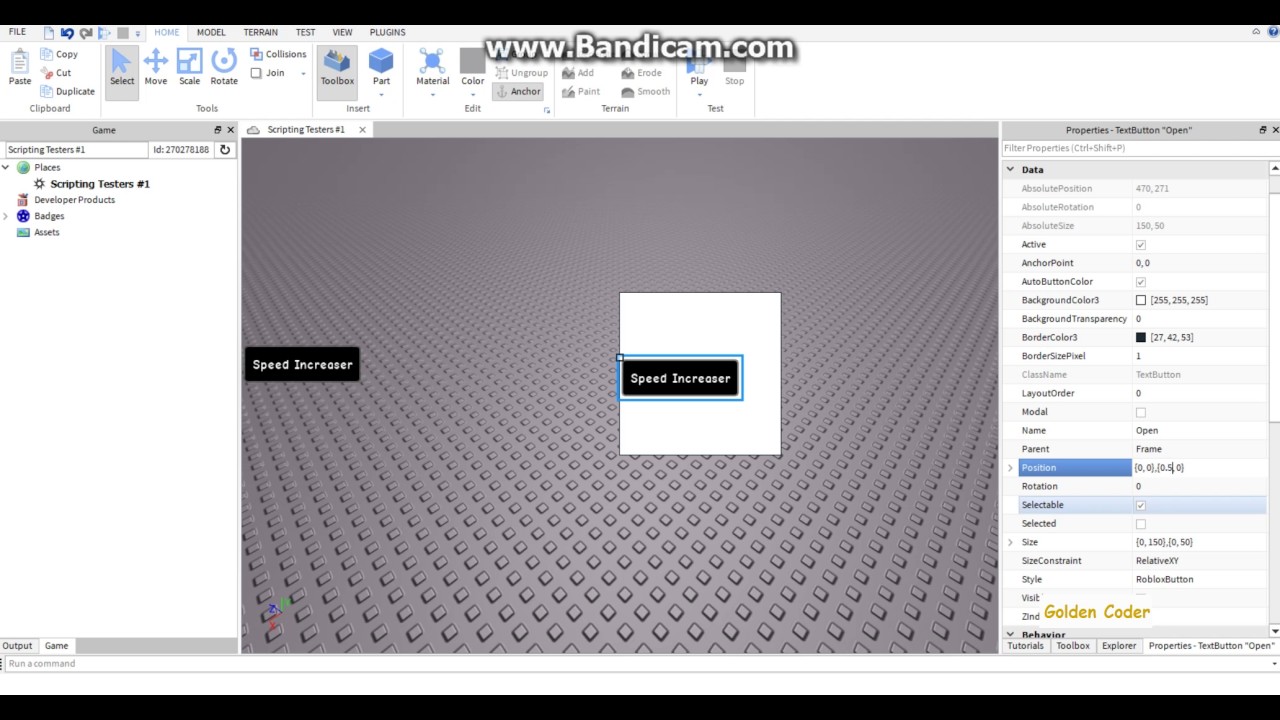
Task: Toggle the Active property checkbox
Action: point(1140,245)
